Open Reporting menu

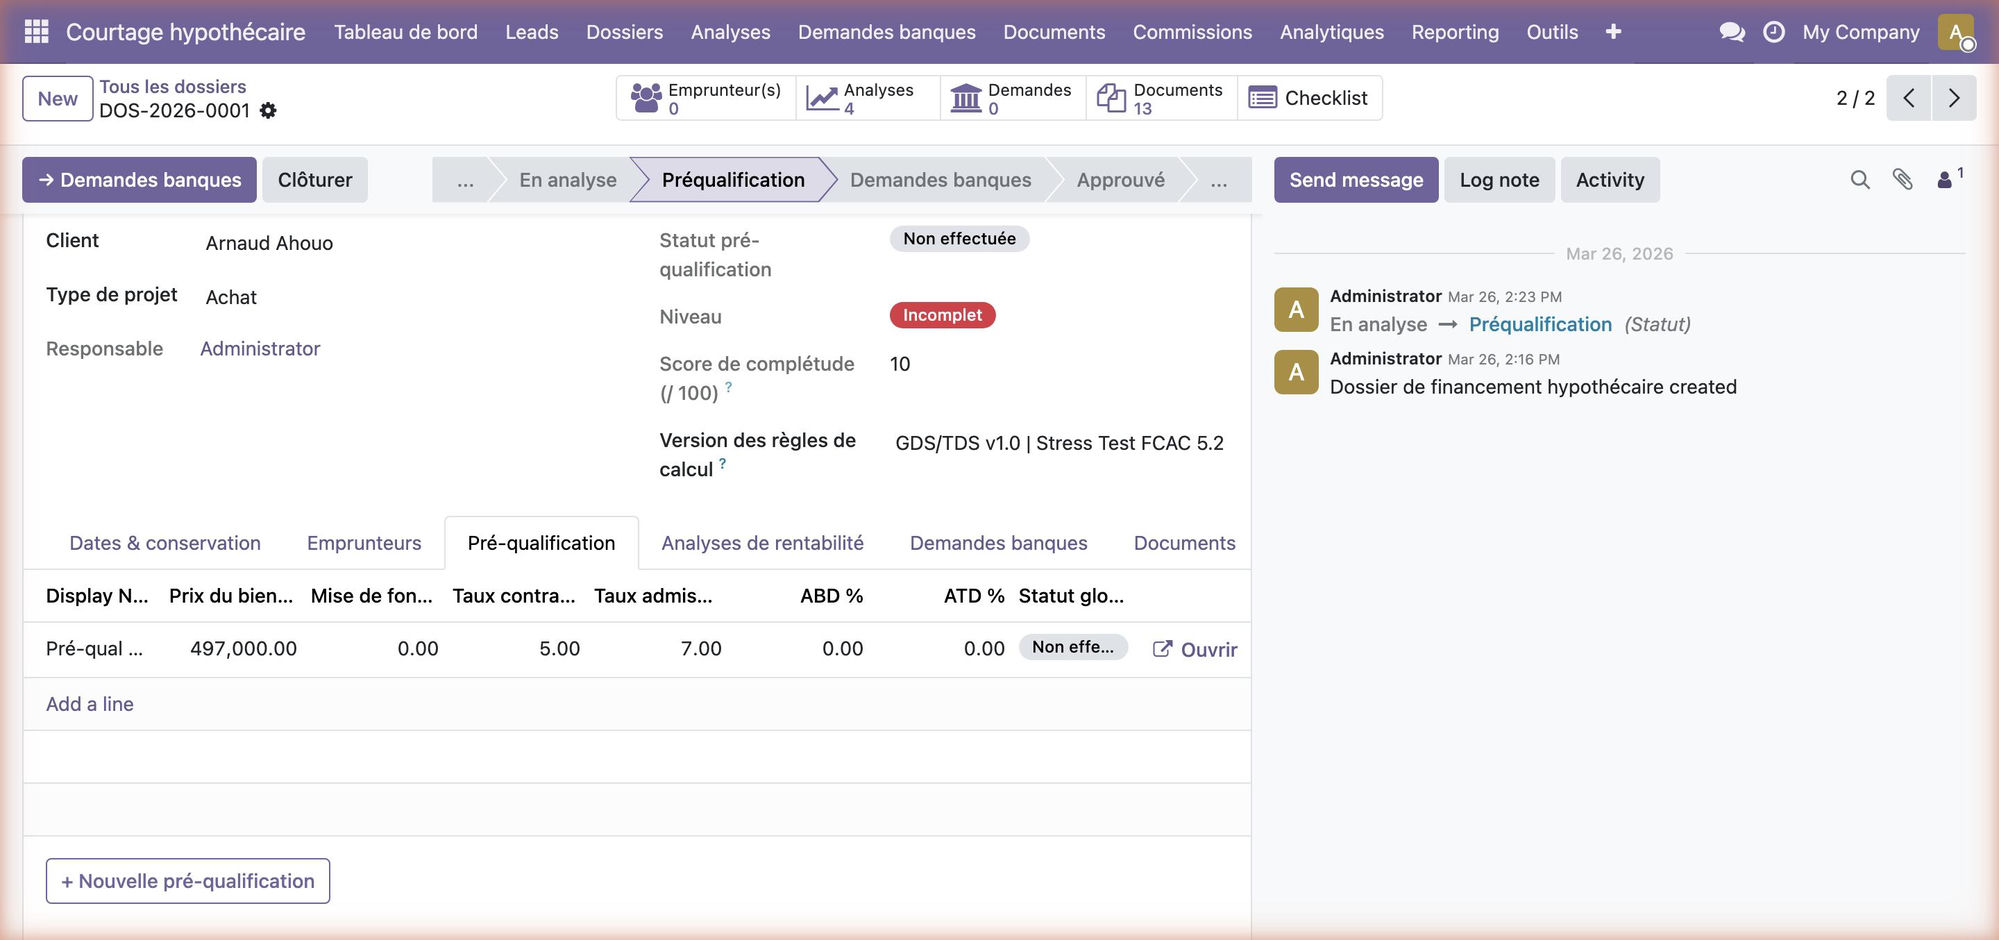coord(1455,32)
